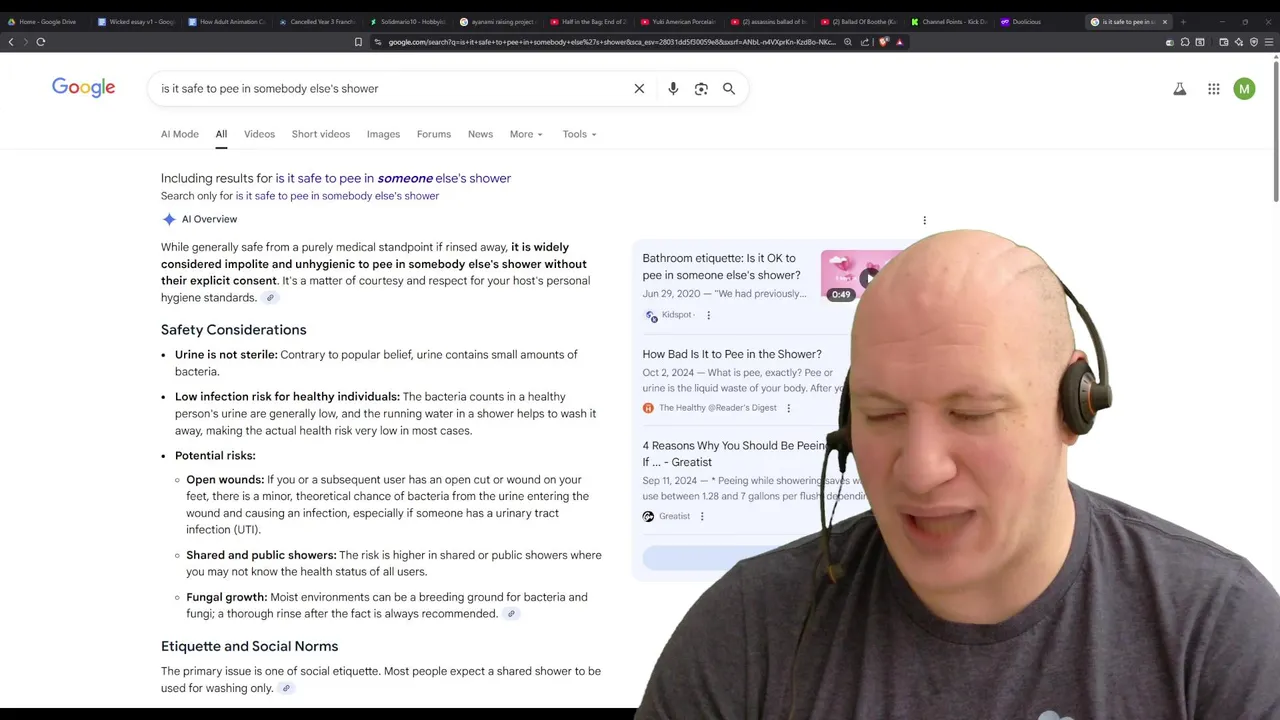
Task: Switch to Images results tab
Action: click(x=383, y=134)
